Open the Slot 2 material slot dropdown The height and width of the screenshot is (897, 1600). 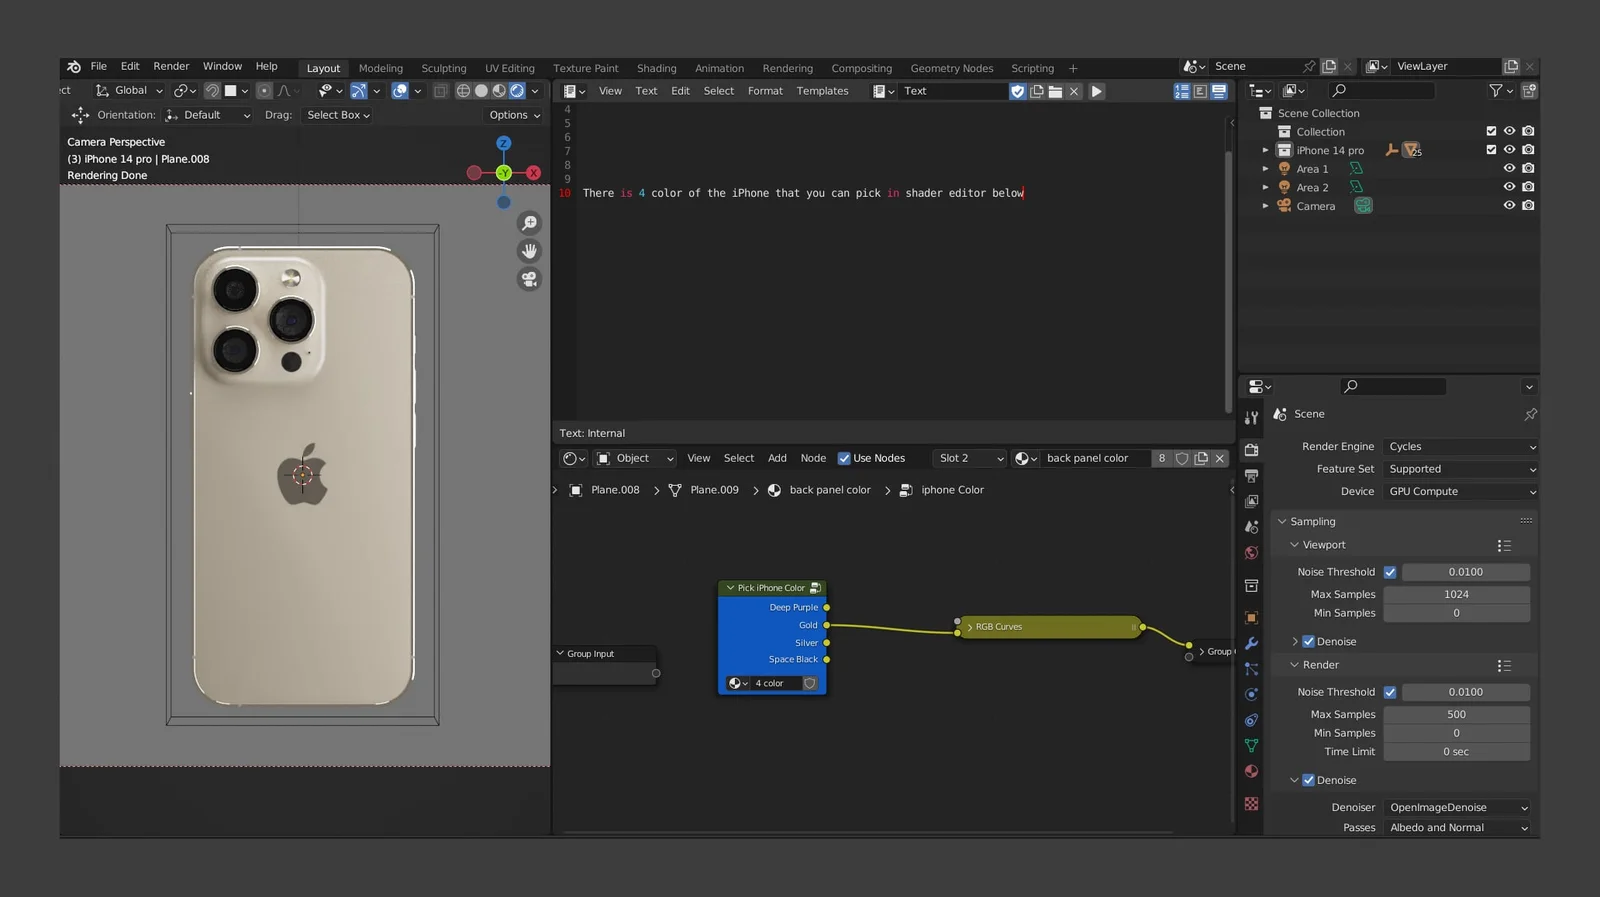pyautogui.click(x=969, y=458)
